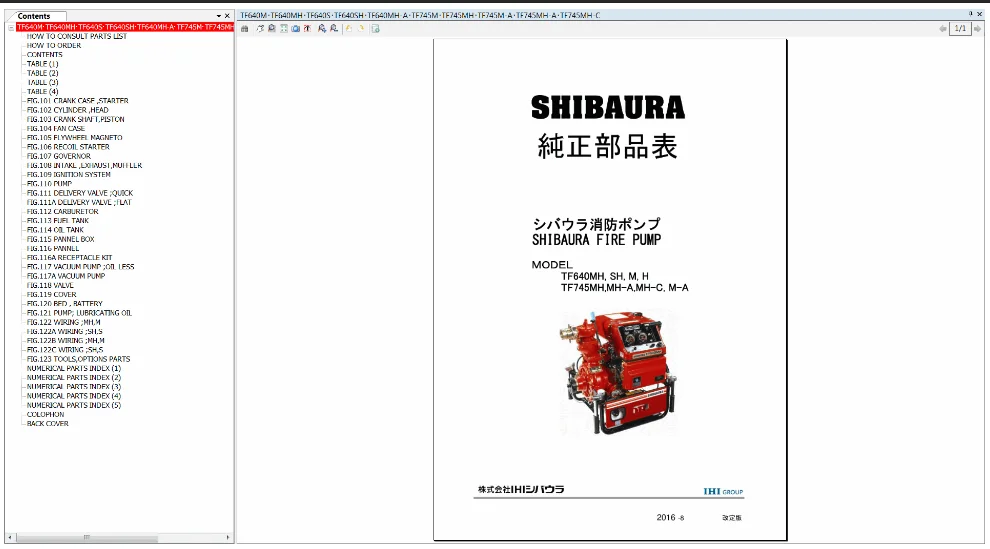The image size is (990, 549).
Task: Open FIG.104 FAN CASE
Action: tap(56, 129)
